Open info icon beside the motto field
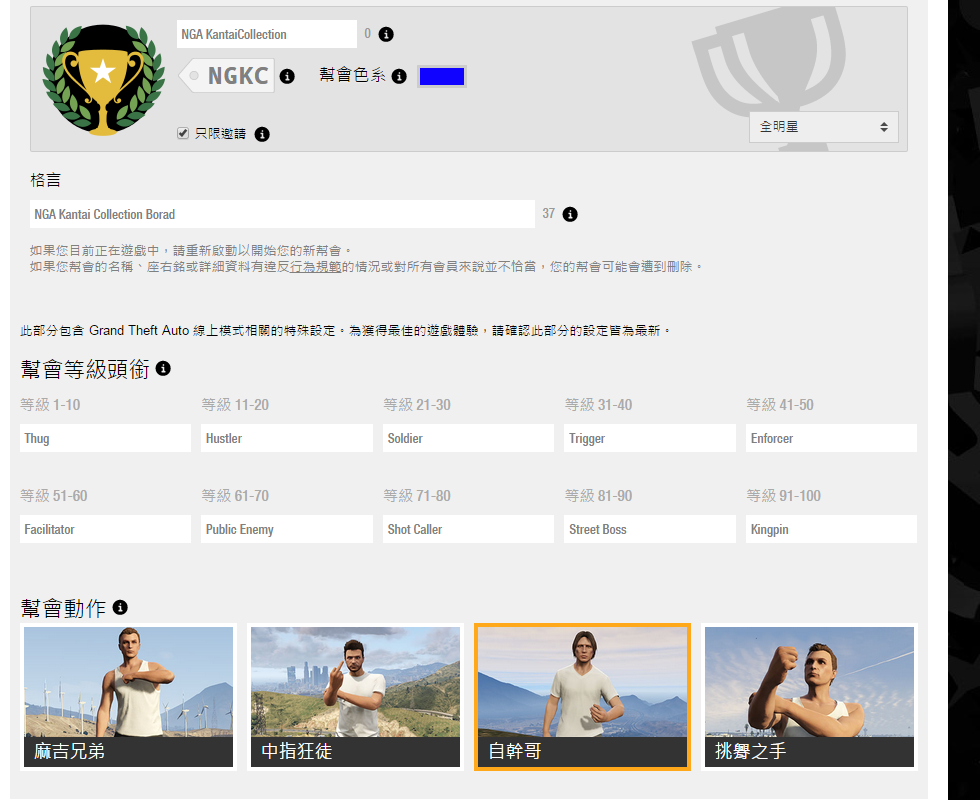 click(570, 214)
